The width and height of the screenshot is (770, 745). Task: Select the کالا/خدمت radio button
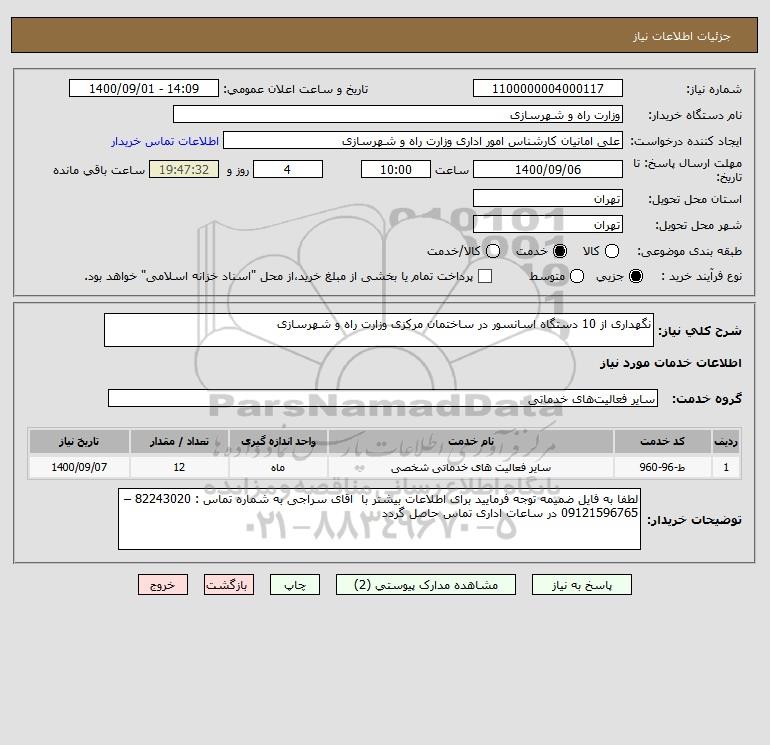coord(493,251)
